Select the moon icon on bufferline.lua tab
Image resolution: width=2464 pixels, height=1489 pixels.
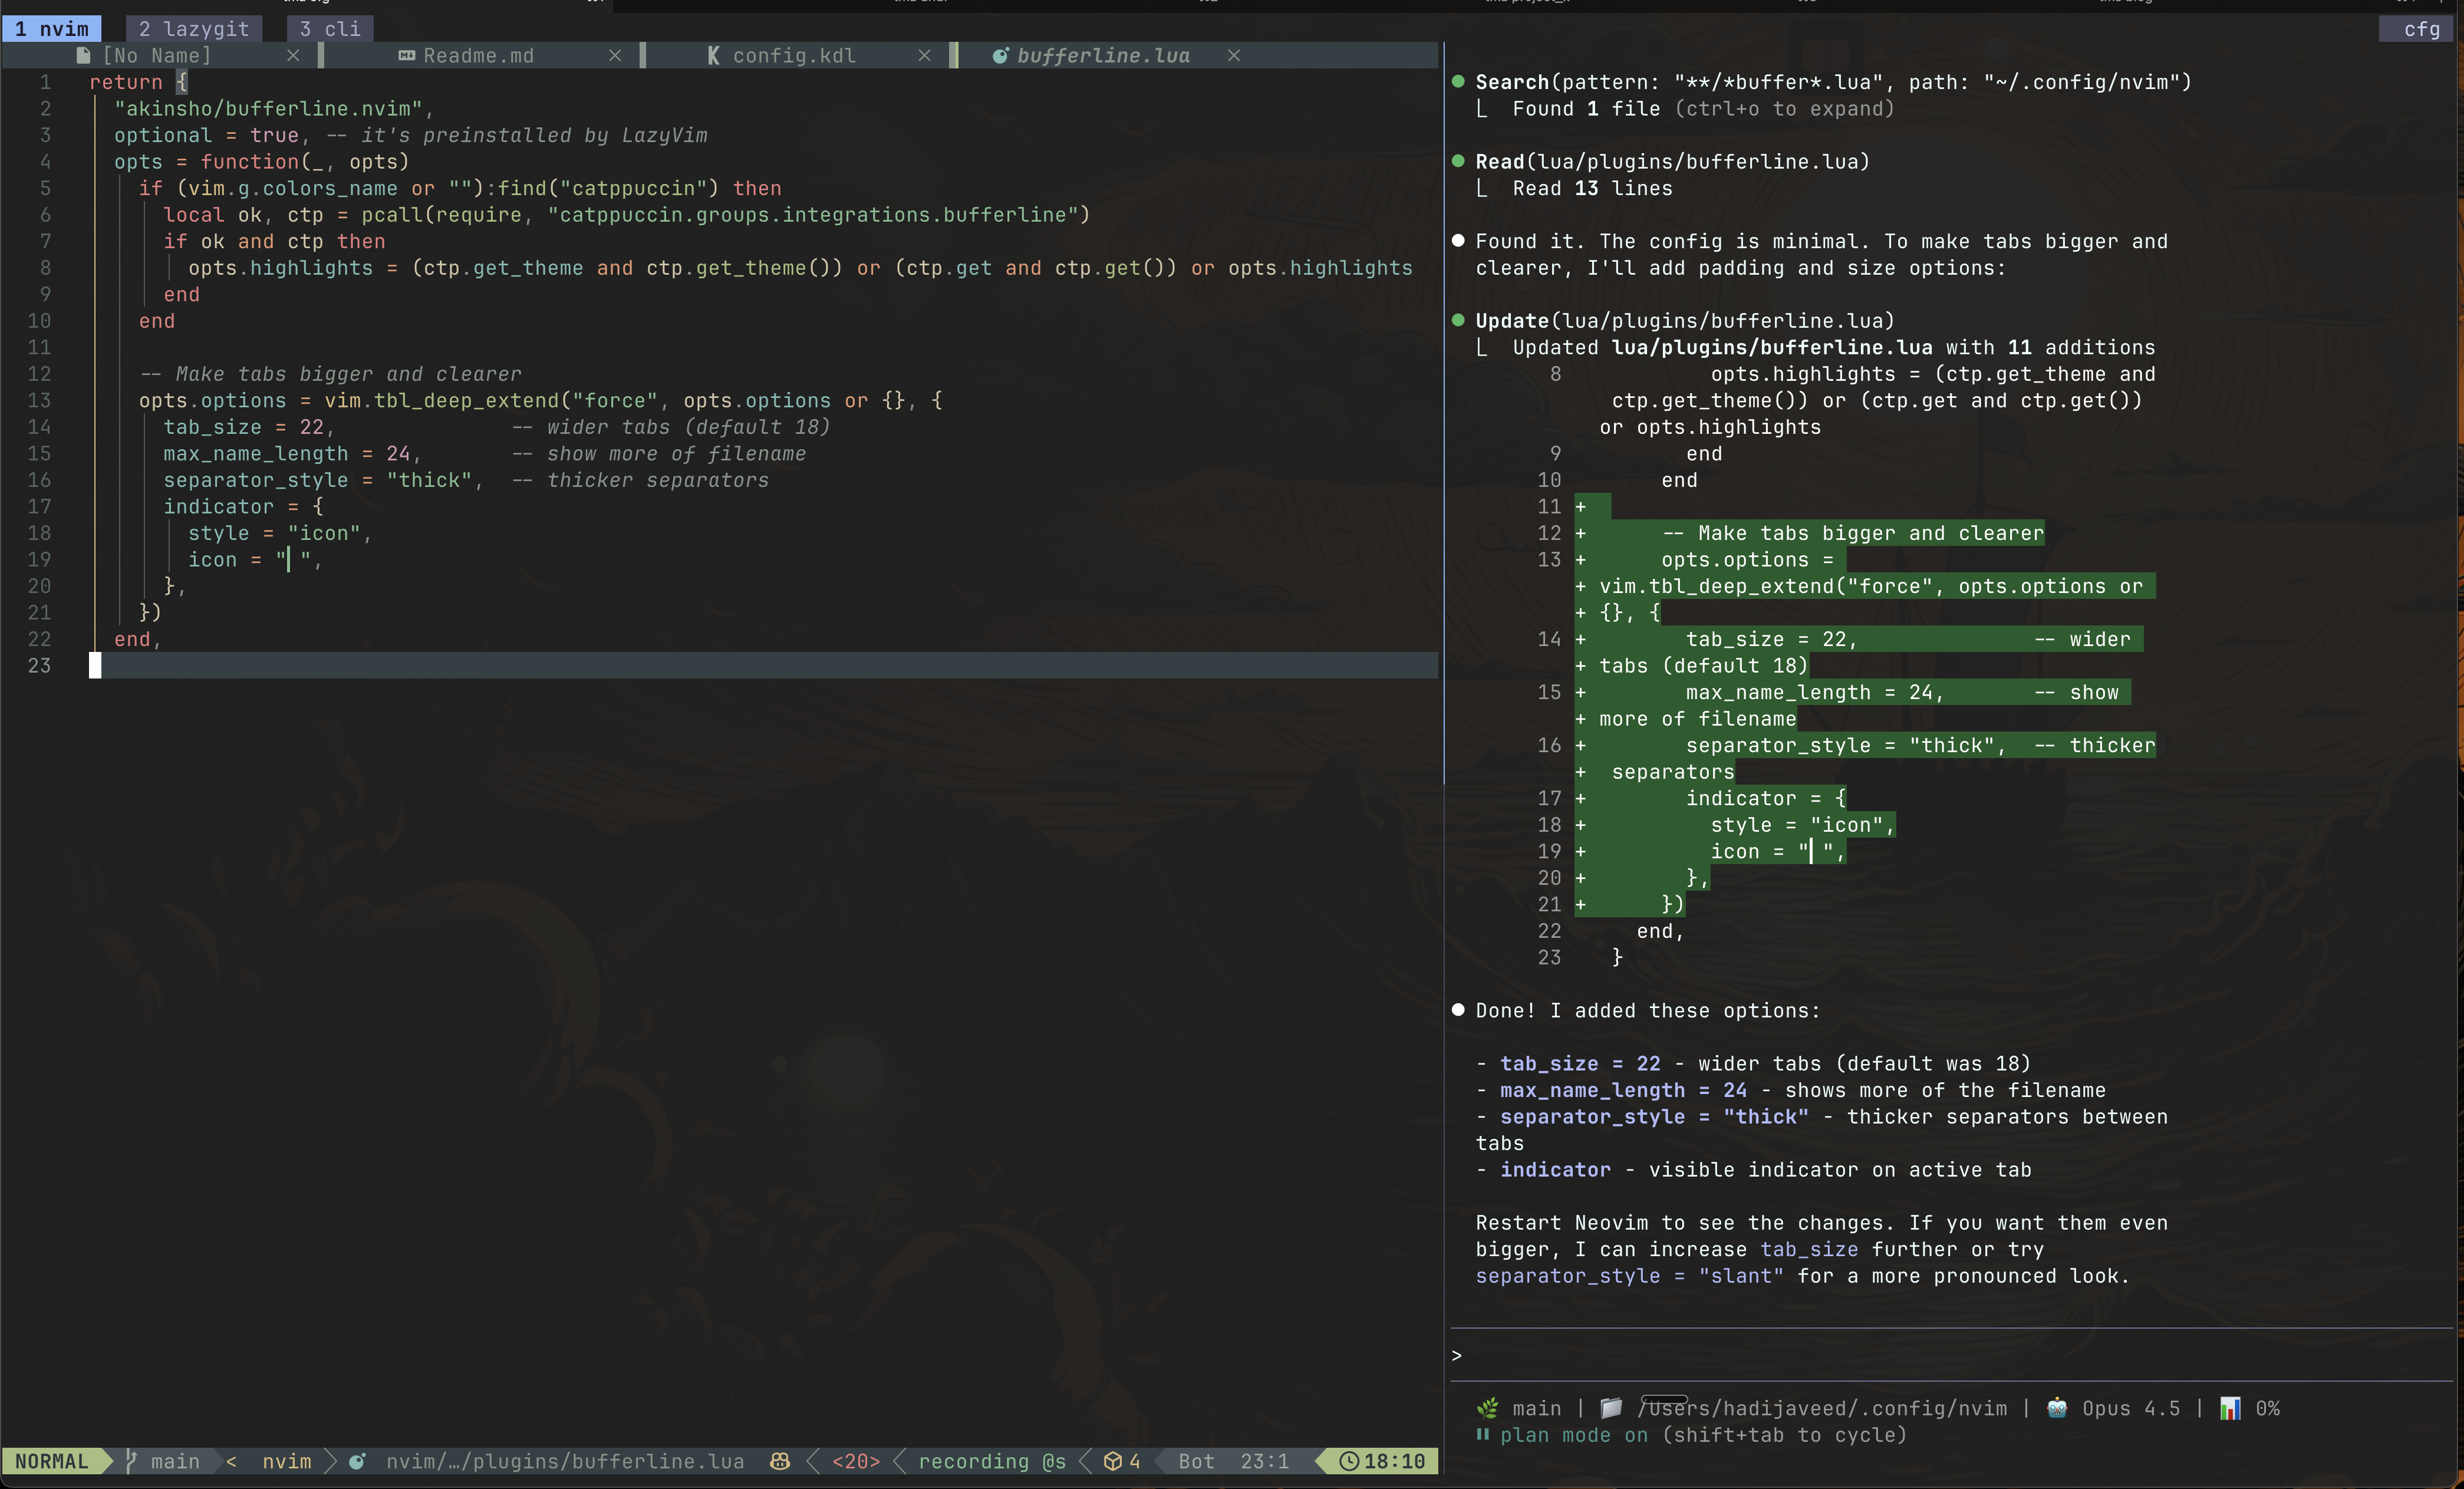pos(1000,55)
